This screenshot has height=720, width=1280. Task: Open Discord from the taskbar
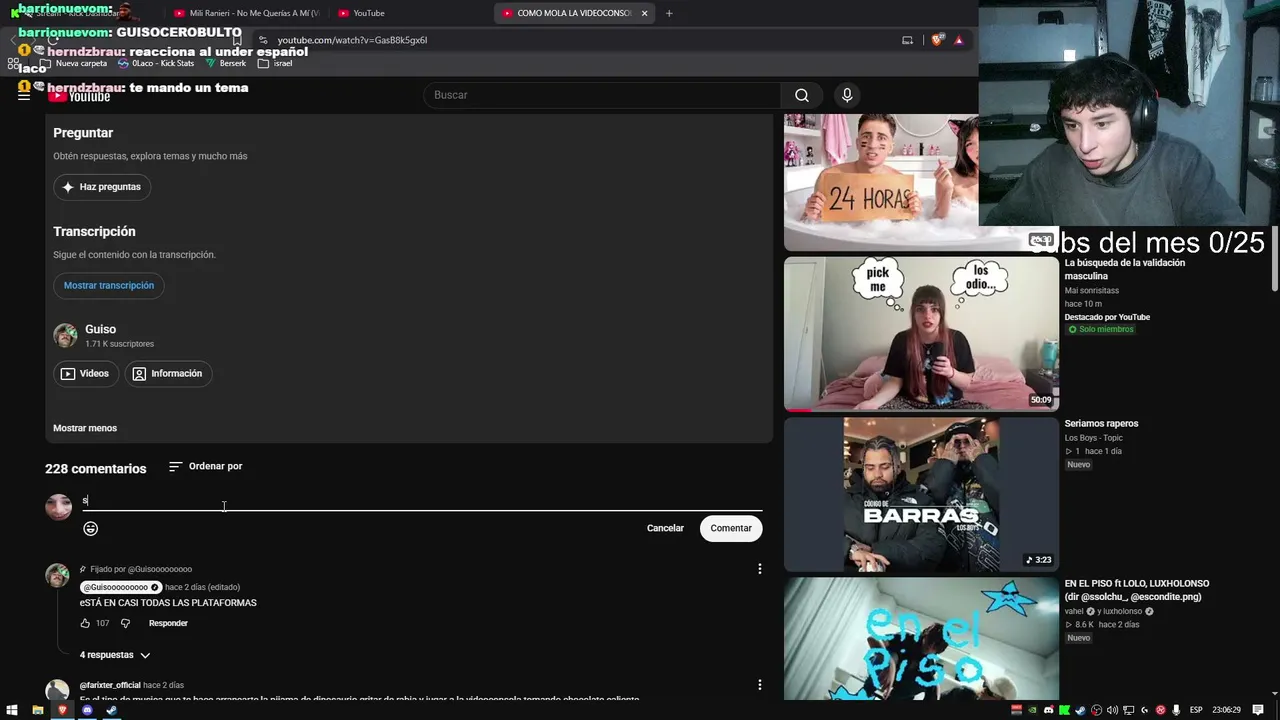87,710
